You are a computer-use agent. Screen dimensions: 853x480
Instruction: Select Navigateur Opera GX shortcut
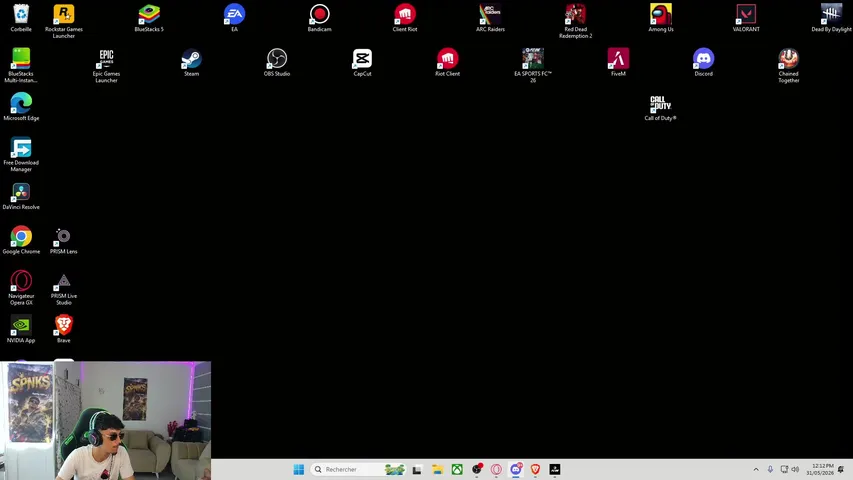coord(21,287)
